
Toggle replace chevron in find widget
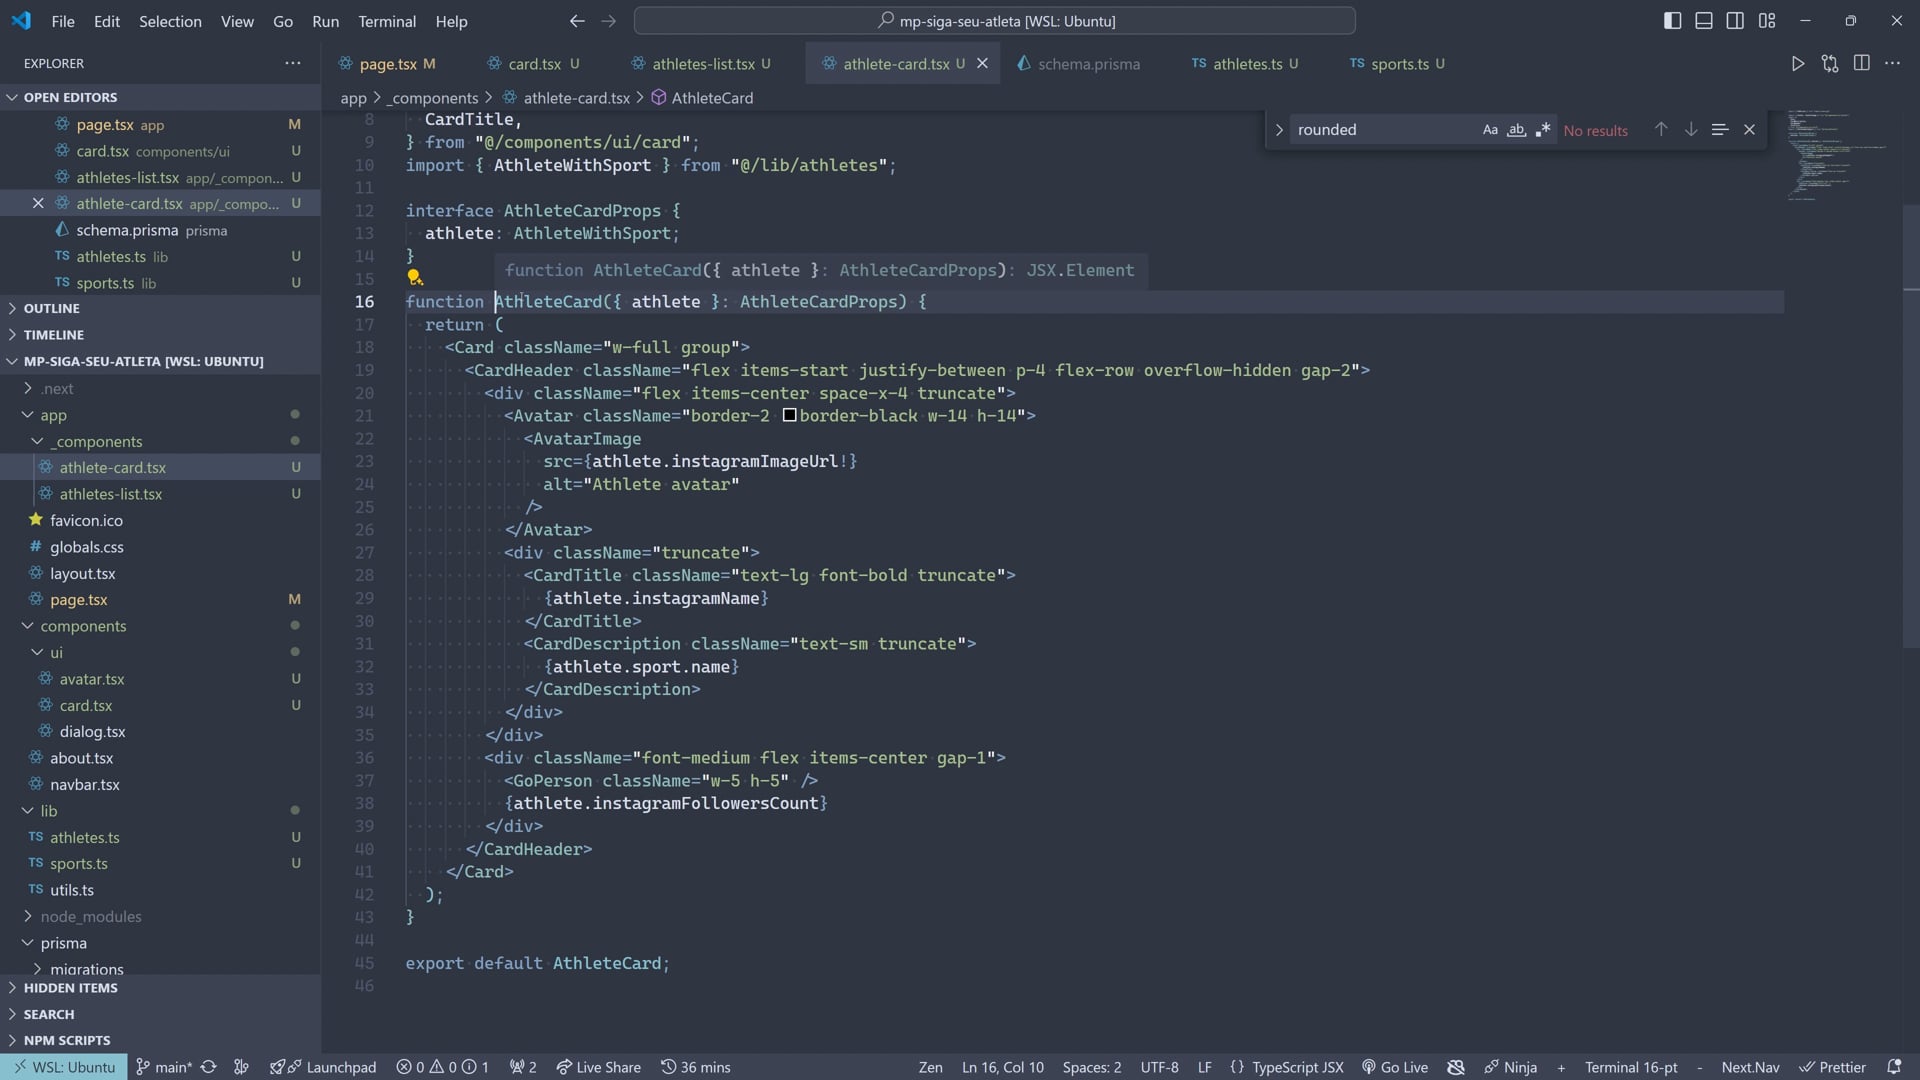[1278, 130]
